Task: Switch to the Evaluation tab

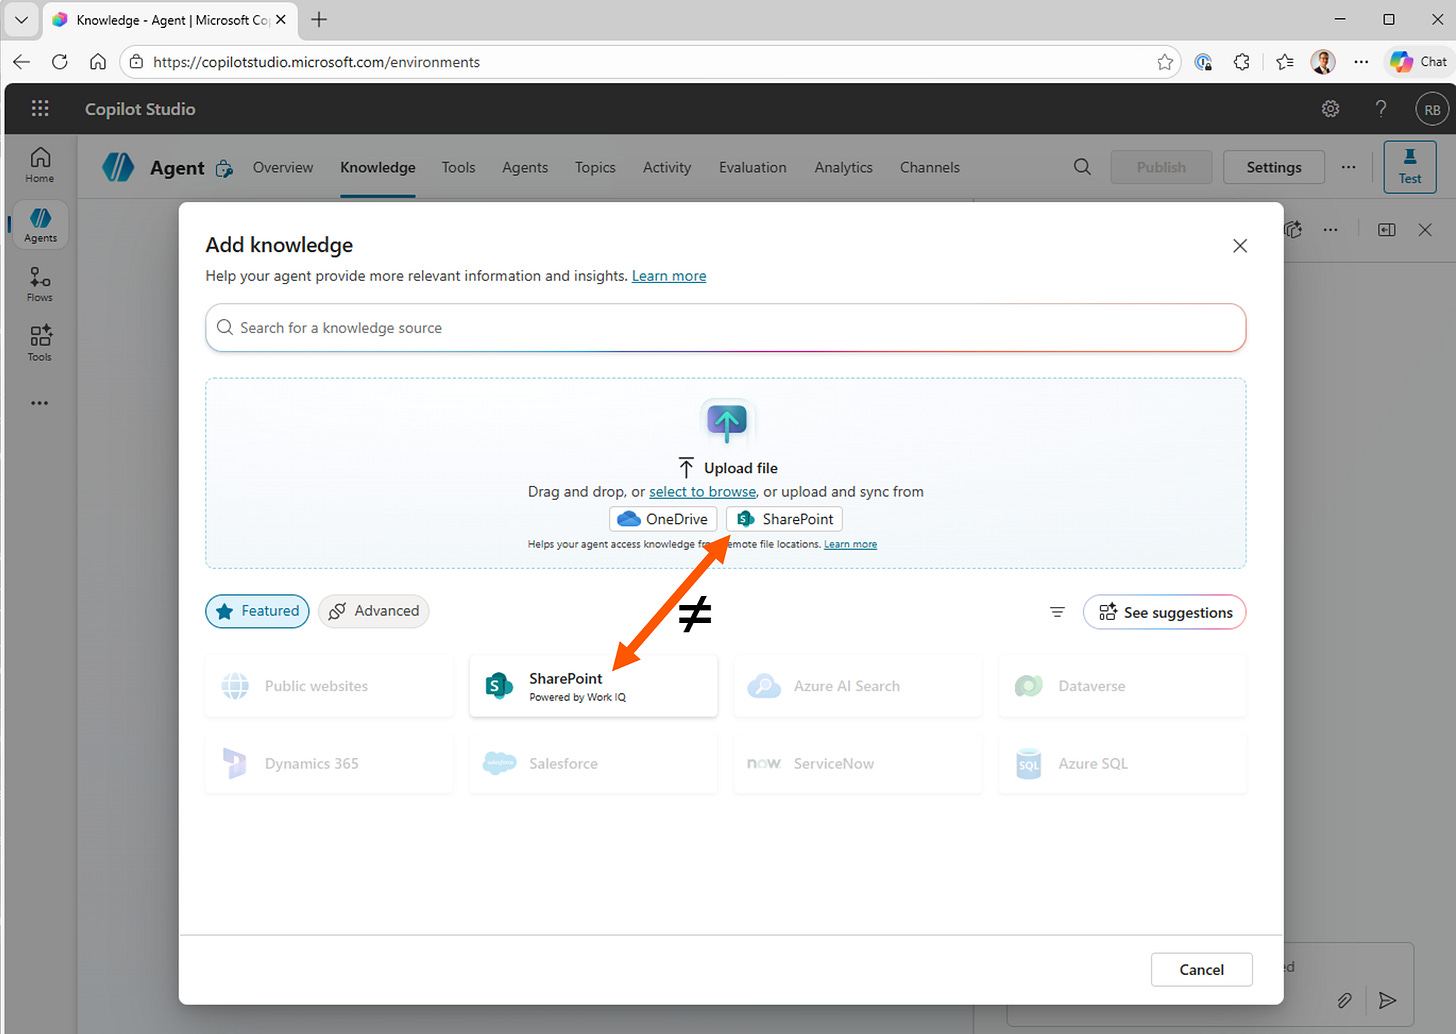Action: pos(753,167)
